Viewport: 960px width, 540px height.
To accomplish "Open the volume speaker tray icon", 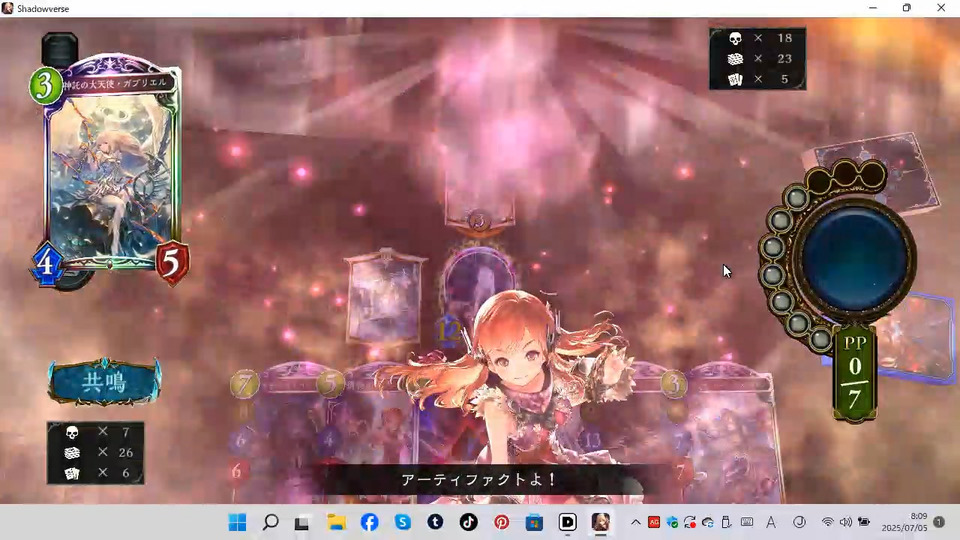I will tap(846, 522).
